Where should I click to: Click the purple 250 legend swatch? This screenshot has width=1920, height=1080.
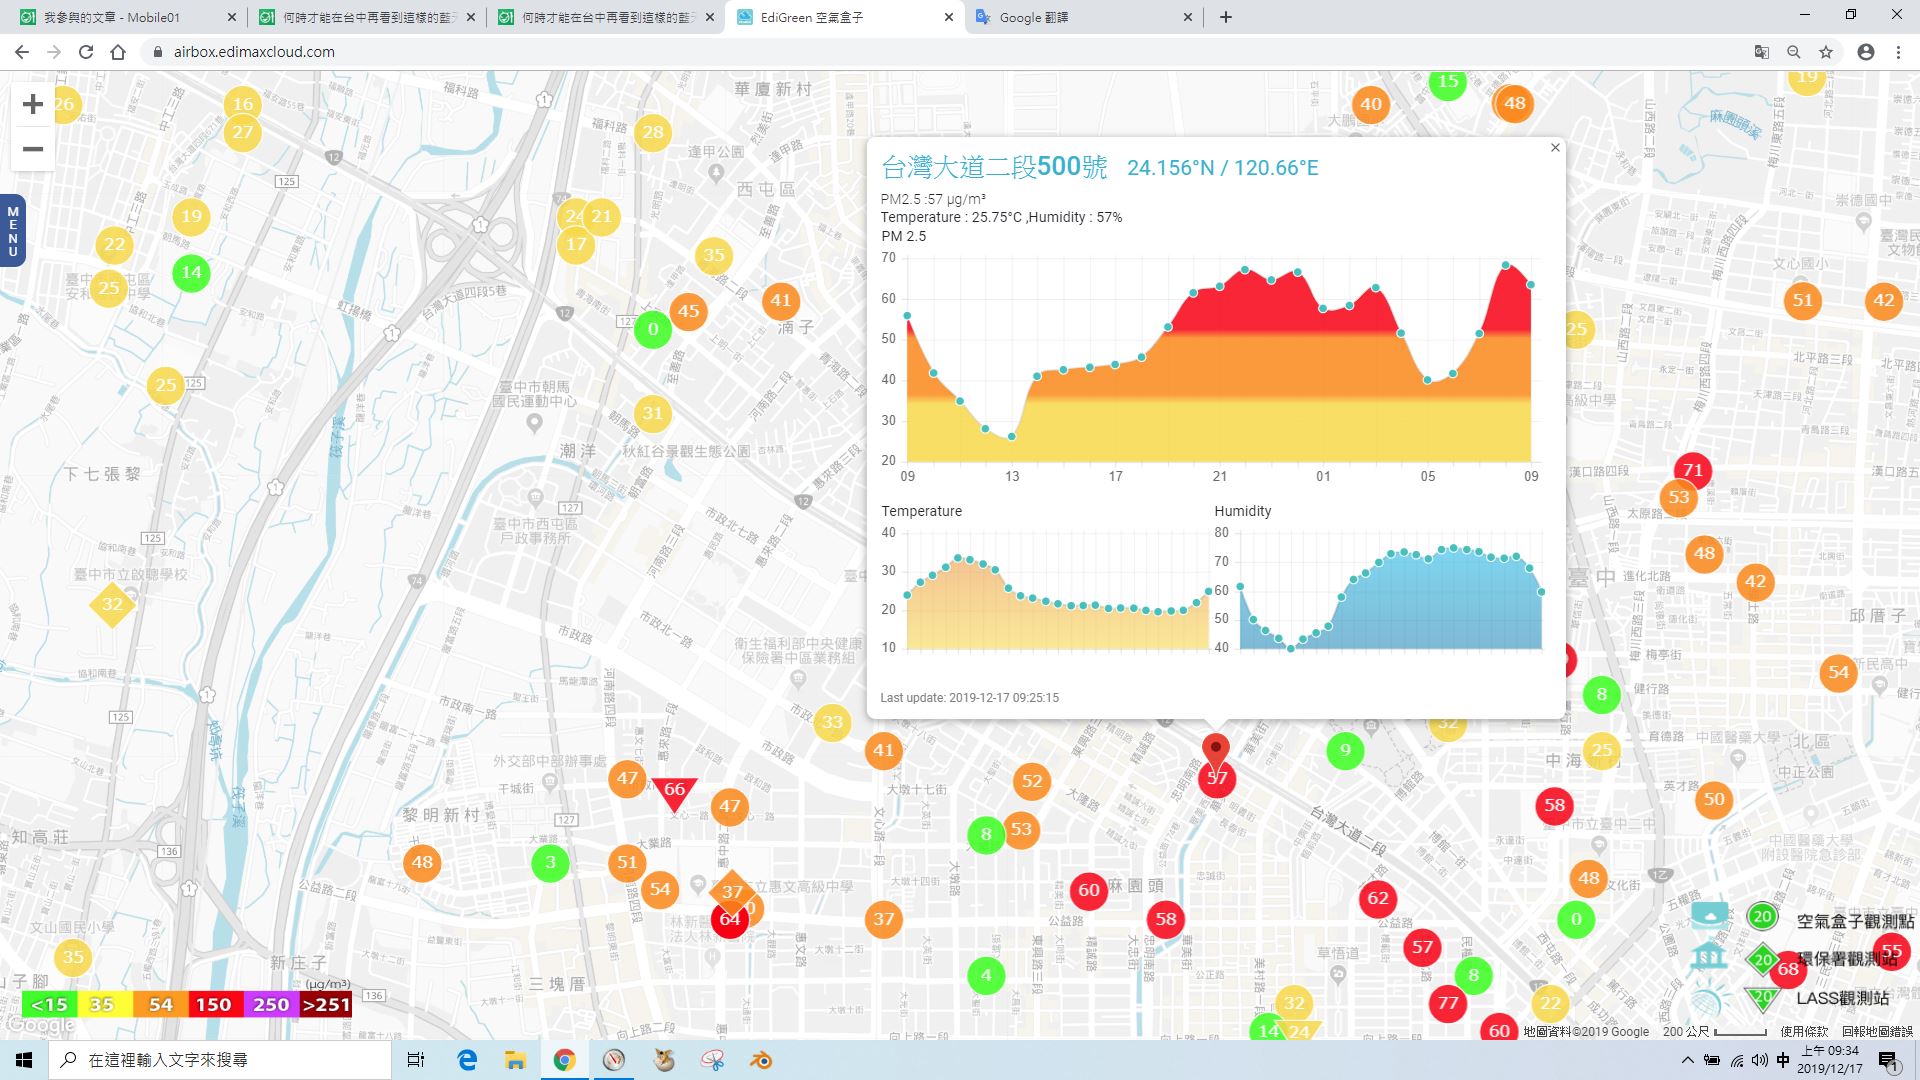270,1004
